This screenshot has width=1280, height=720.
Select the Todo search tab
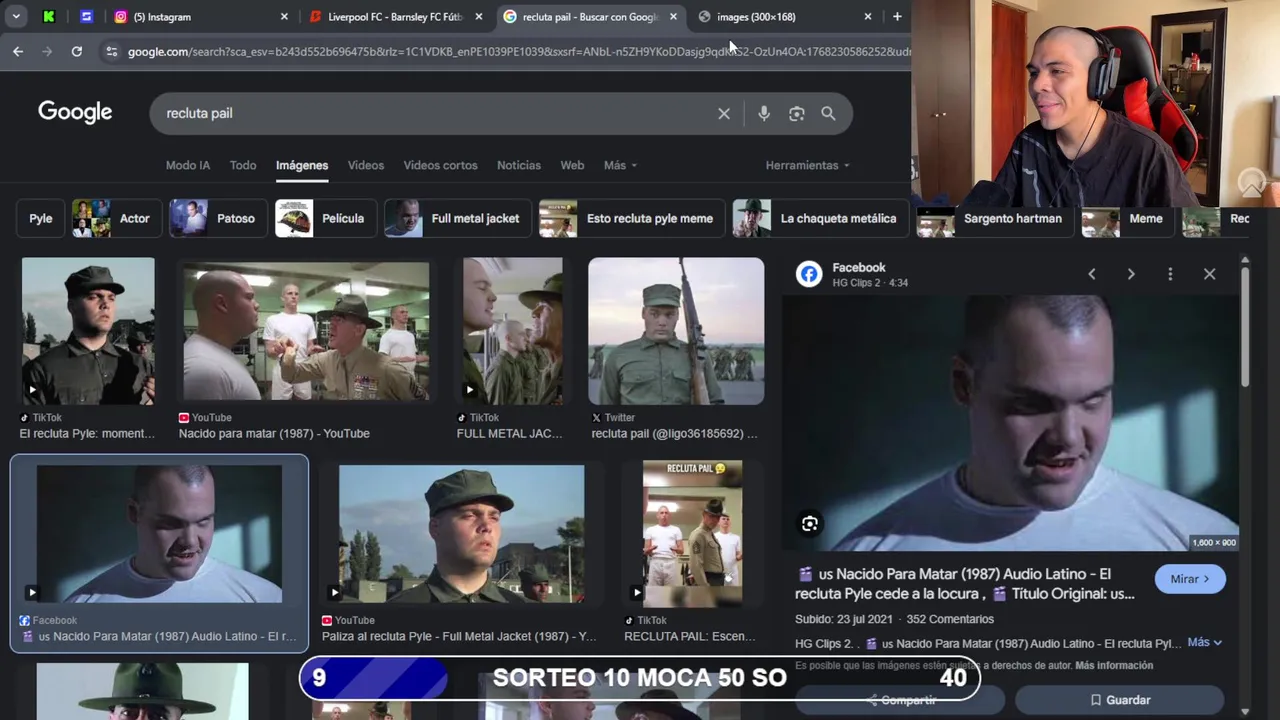pos(243,165)
